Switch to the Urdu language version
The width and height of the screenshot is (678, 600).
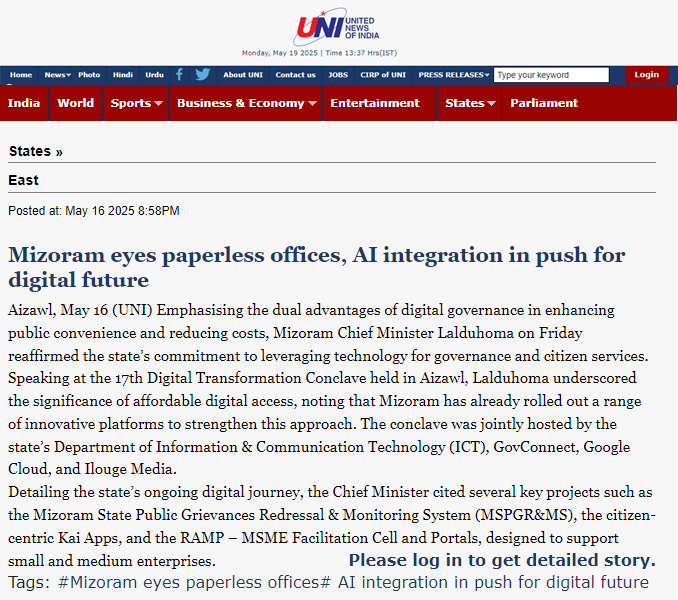pyautogui.click(x=154, y=75)
